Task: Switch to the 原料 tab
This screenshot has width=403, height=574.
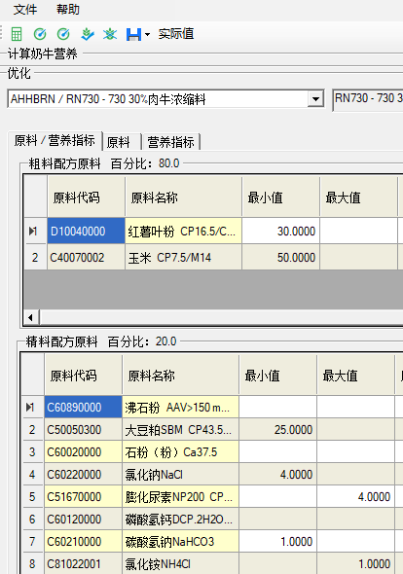Action: click(x=122, y=142)
